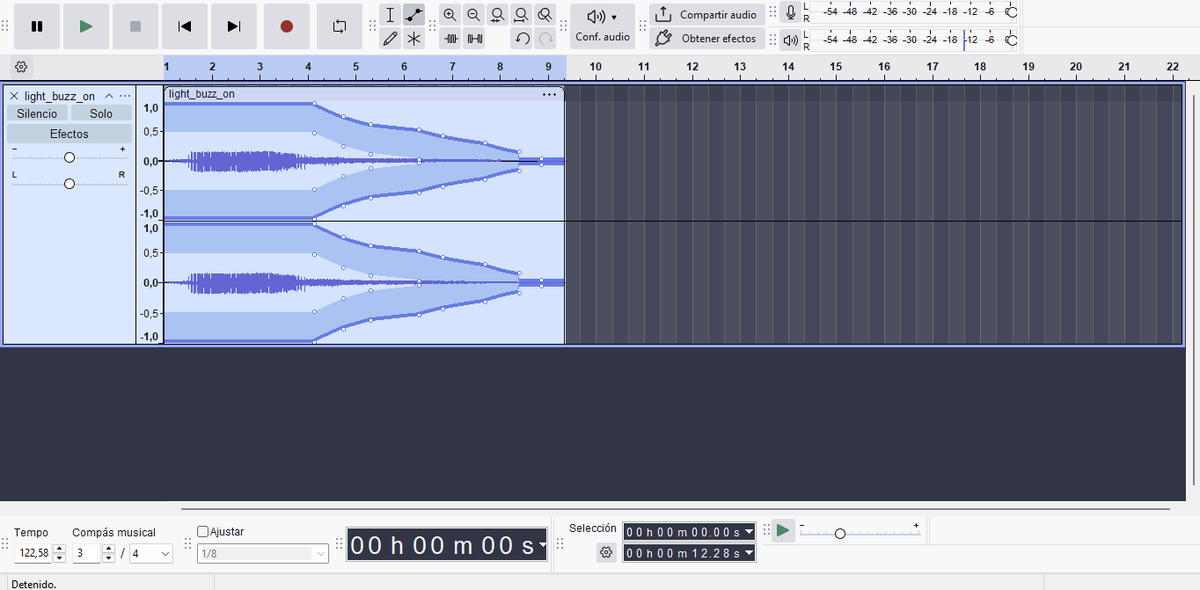Select the Multi-tool asterisk icon

tap(414, 39)
